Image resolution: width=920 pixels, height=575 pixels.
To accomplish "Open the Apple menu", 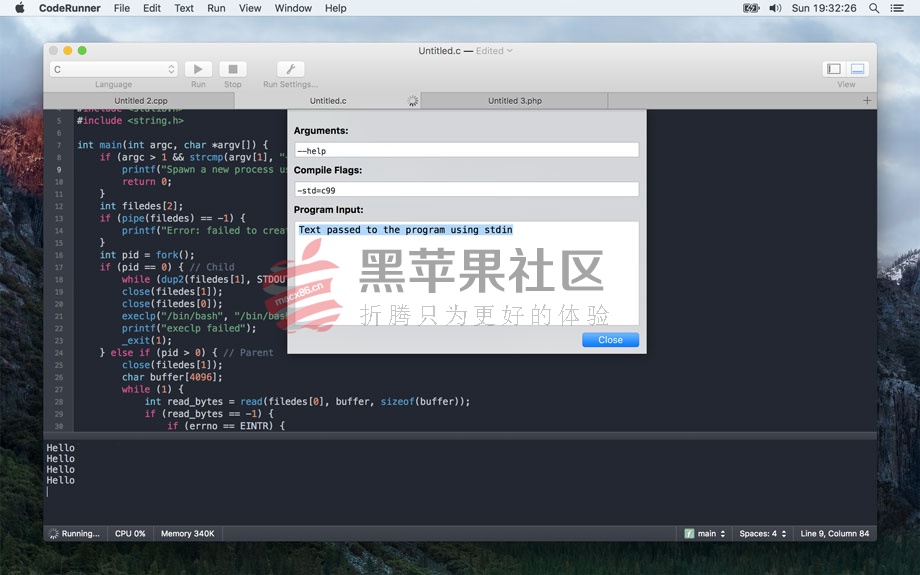I will pos(19,8).
